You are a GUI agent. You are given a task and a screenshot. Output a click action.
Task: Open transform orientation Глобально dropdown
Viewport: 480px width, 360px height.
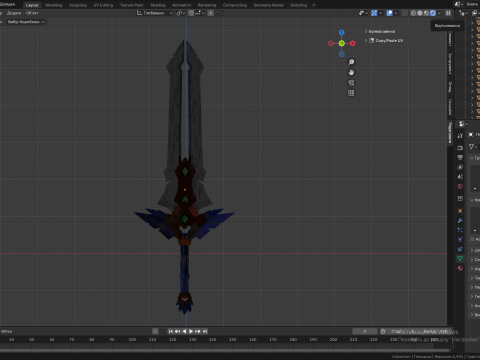coord(155,13)
